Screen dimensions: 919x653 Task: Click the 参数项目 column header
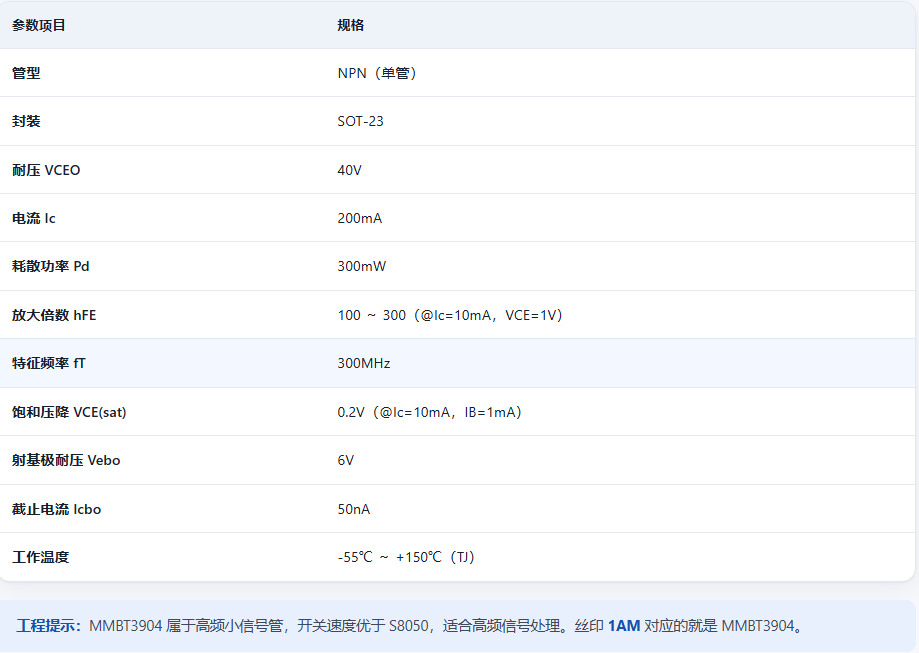[x=39, y=25]
